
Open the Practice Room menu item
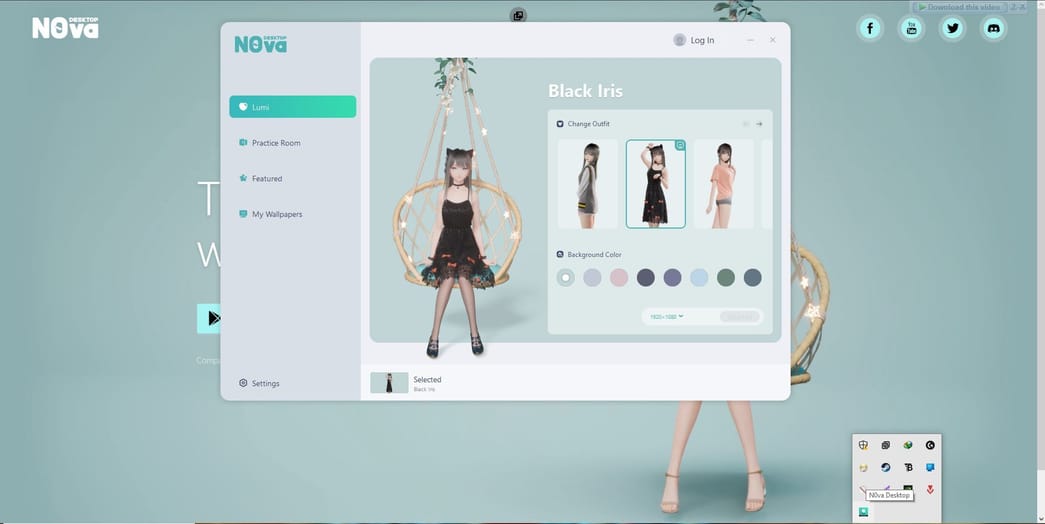point(276,143)
